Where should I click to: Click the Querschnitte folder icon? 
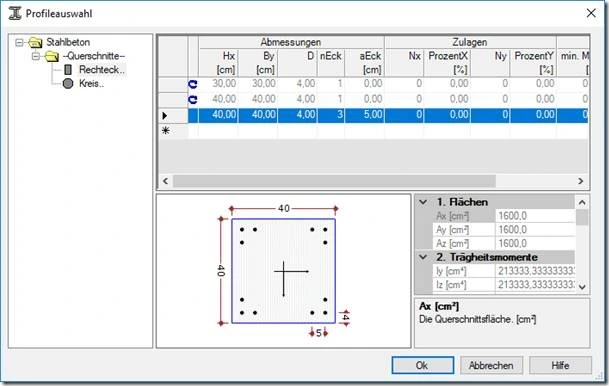click(x=52, y=56)
